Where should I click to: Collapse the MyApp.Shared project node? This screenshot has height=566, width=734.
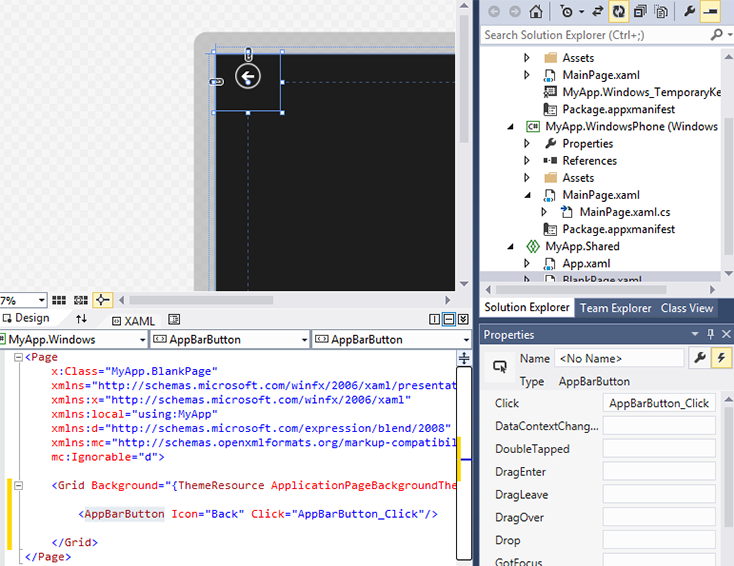click(x=511, y=246)
